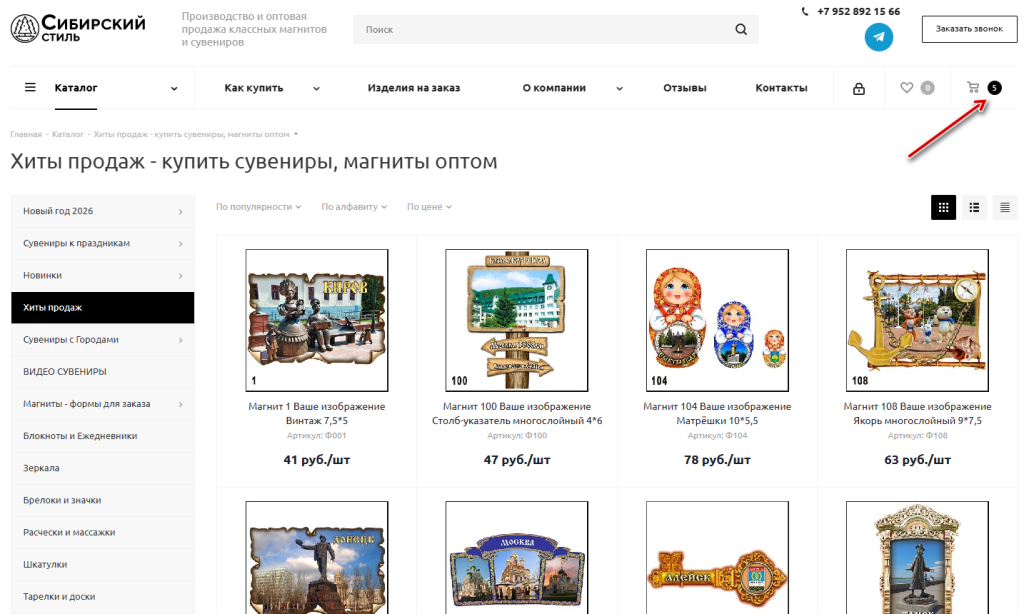Open Блокноты и Ежедневники category
Screen dimensions: 1024x614
(x=103, y=436)
